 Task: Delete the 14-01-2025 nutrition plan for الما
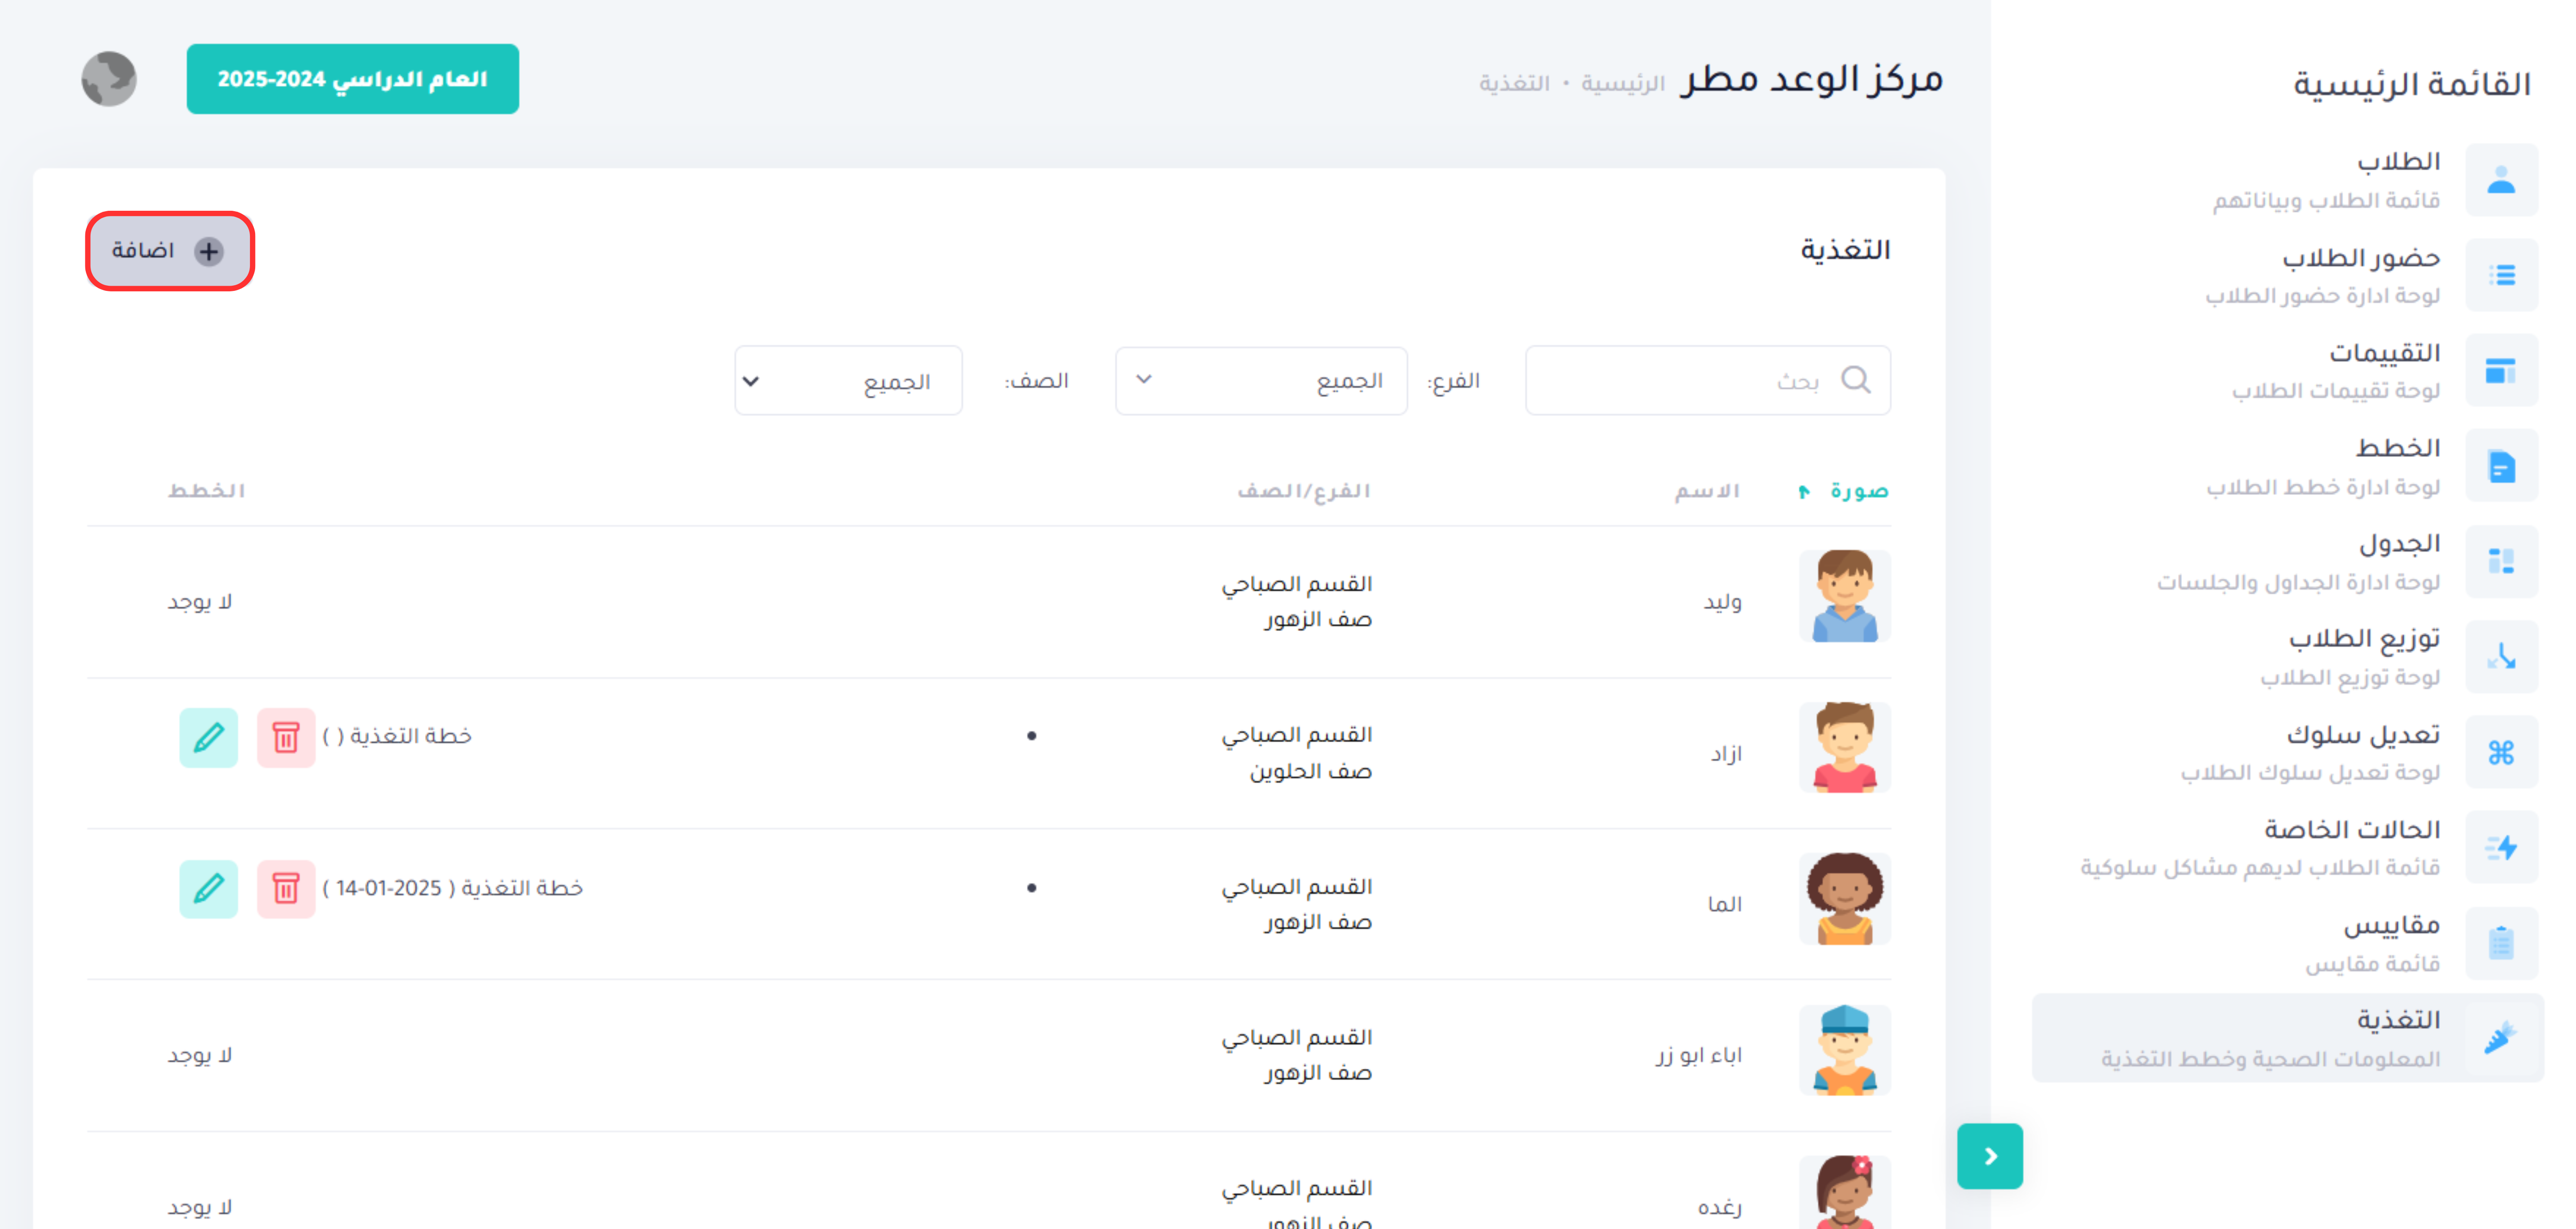286,889
